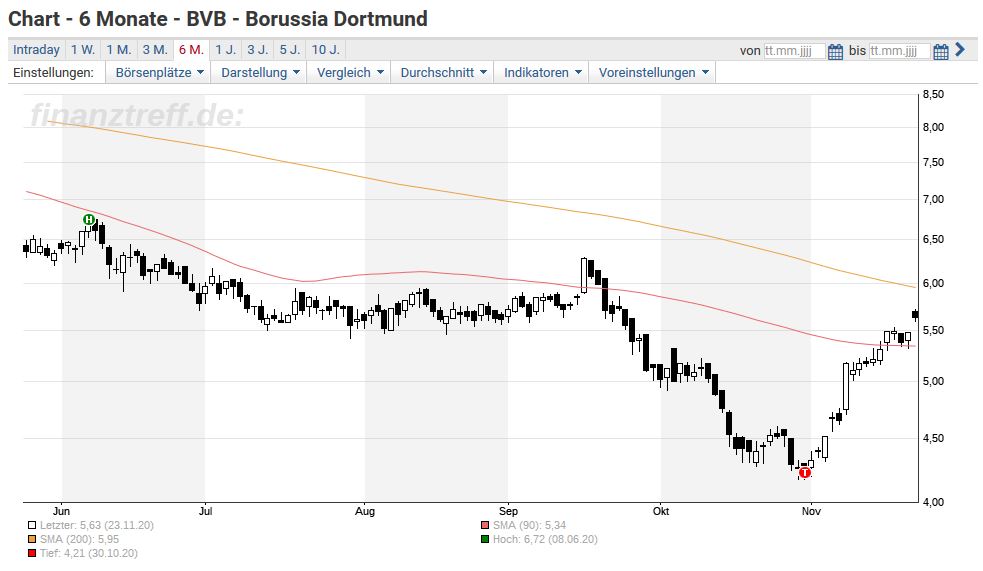Click the red T low marker on chart
The height and width of the screenshot is (571, 983).
804,473
